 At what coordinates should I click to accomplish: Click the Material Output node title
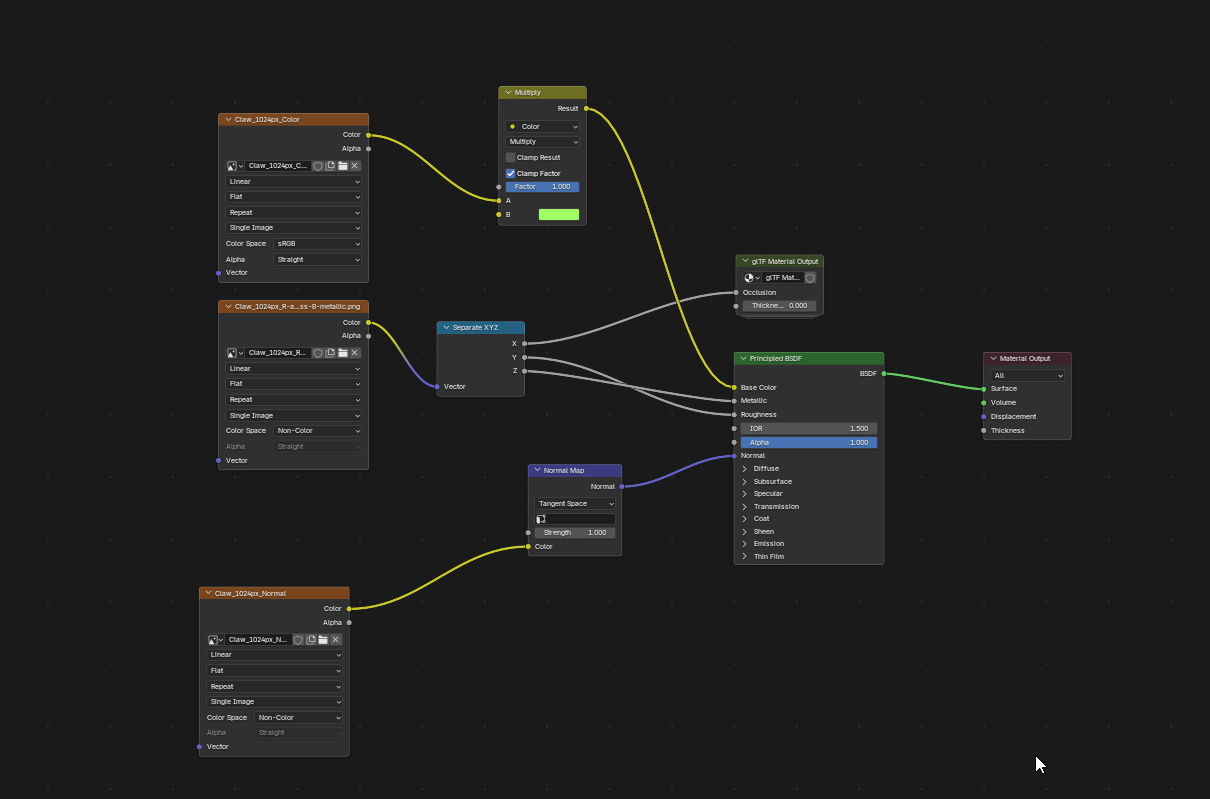pyautogui.click(x=1025, y=359)
